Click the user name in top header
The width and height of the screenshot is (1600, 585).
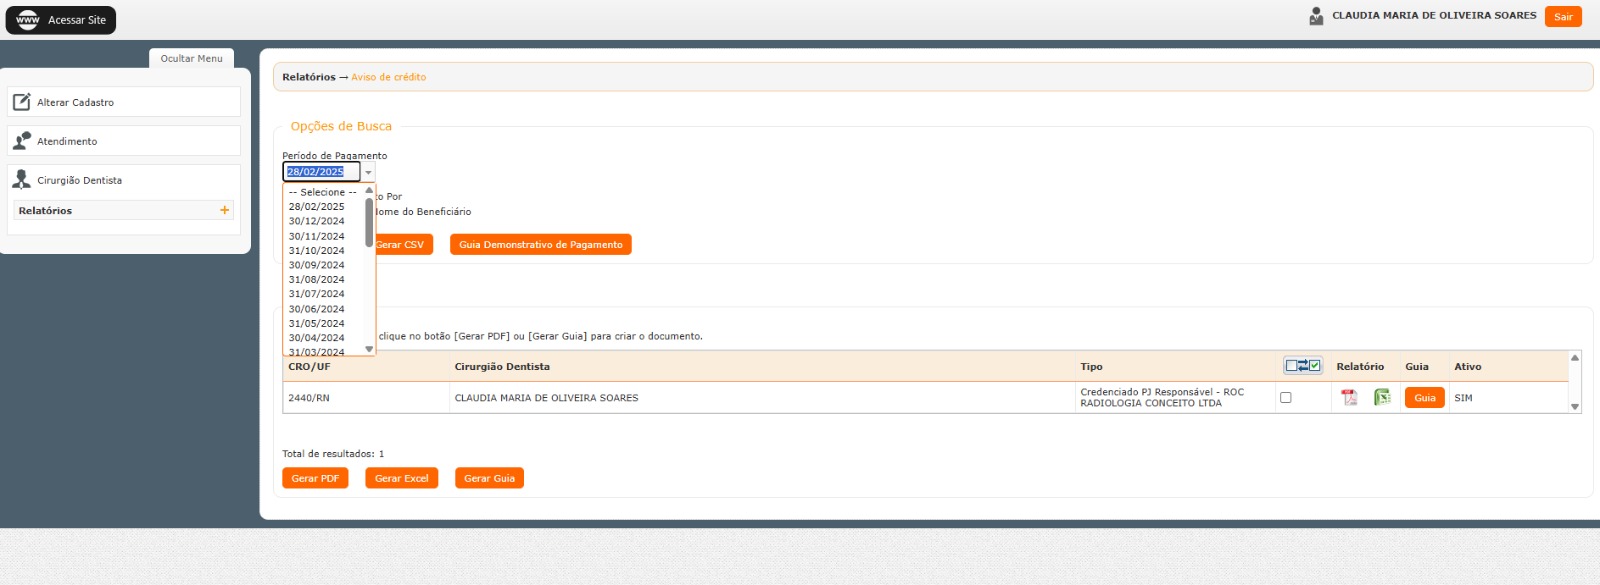pos(1434,16)
